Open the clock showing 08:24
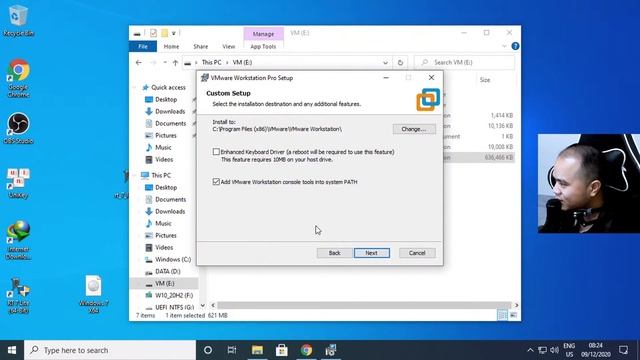Viewport: 640px width, 360px height. 596,350
